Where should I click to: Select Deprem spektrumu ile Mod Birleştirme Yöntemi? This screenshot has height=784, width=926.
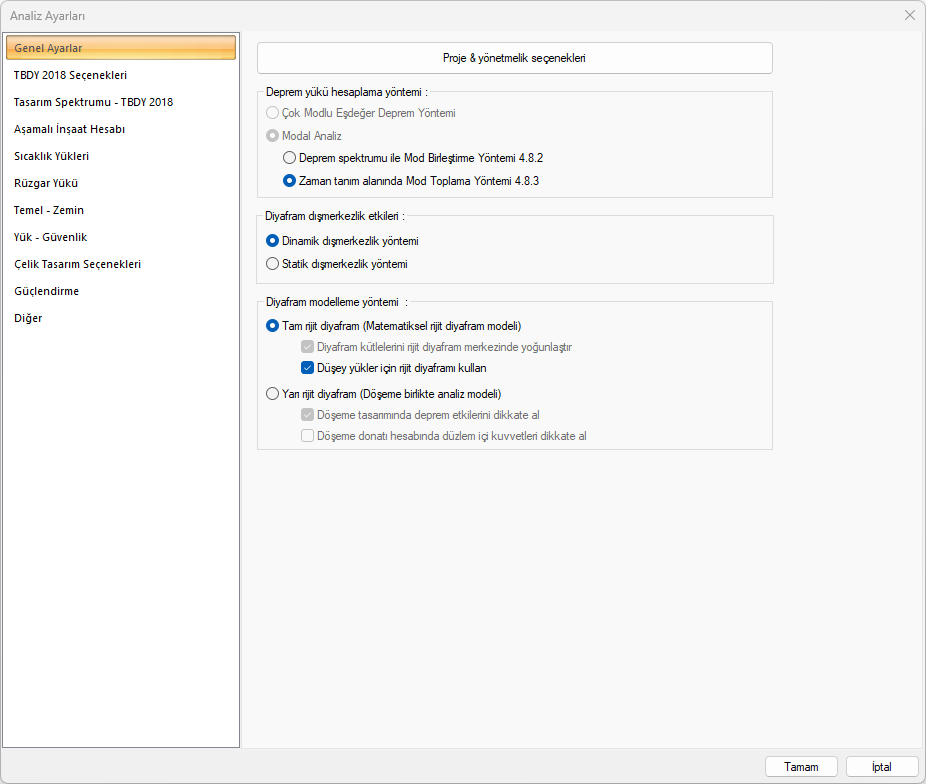290,158
